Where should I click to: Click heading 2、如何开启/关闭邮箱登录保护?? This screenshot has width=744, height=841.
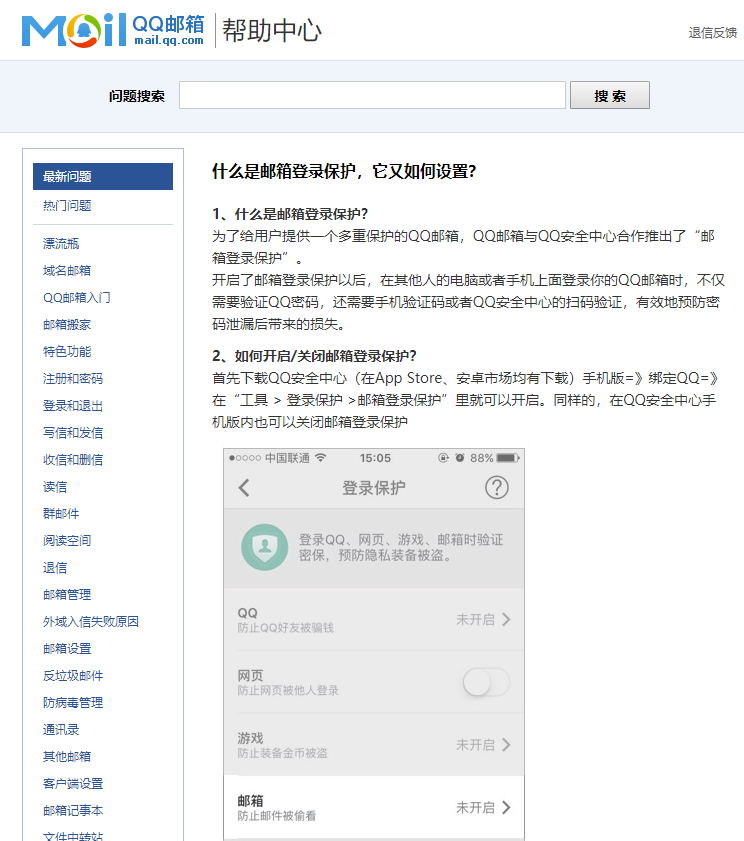click(314, 356)
